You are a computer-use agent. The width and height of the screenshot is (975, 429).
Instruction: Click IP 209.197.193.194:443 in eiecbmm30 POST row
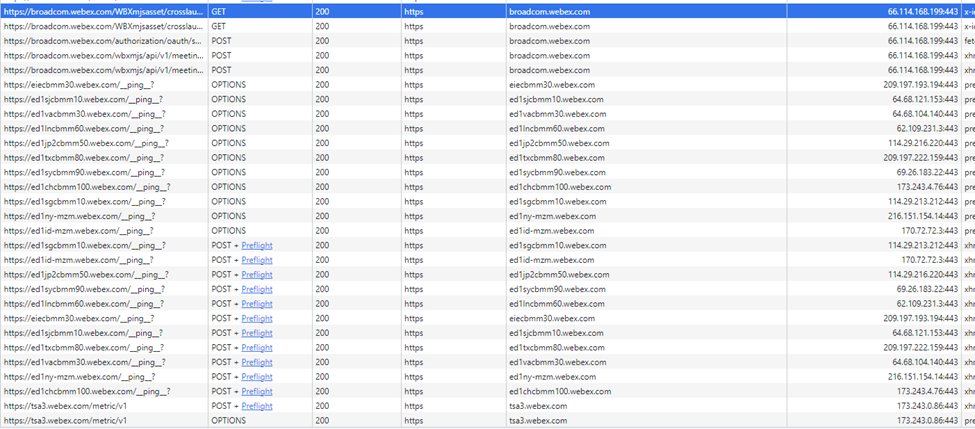click(920, 318)
